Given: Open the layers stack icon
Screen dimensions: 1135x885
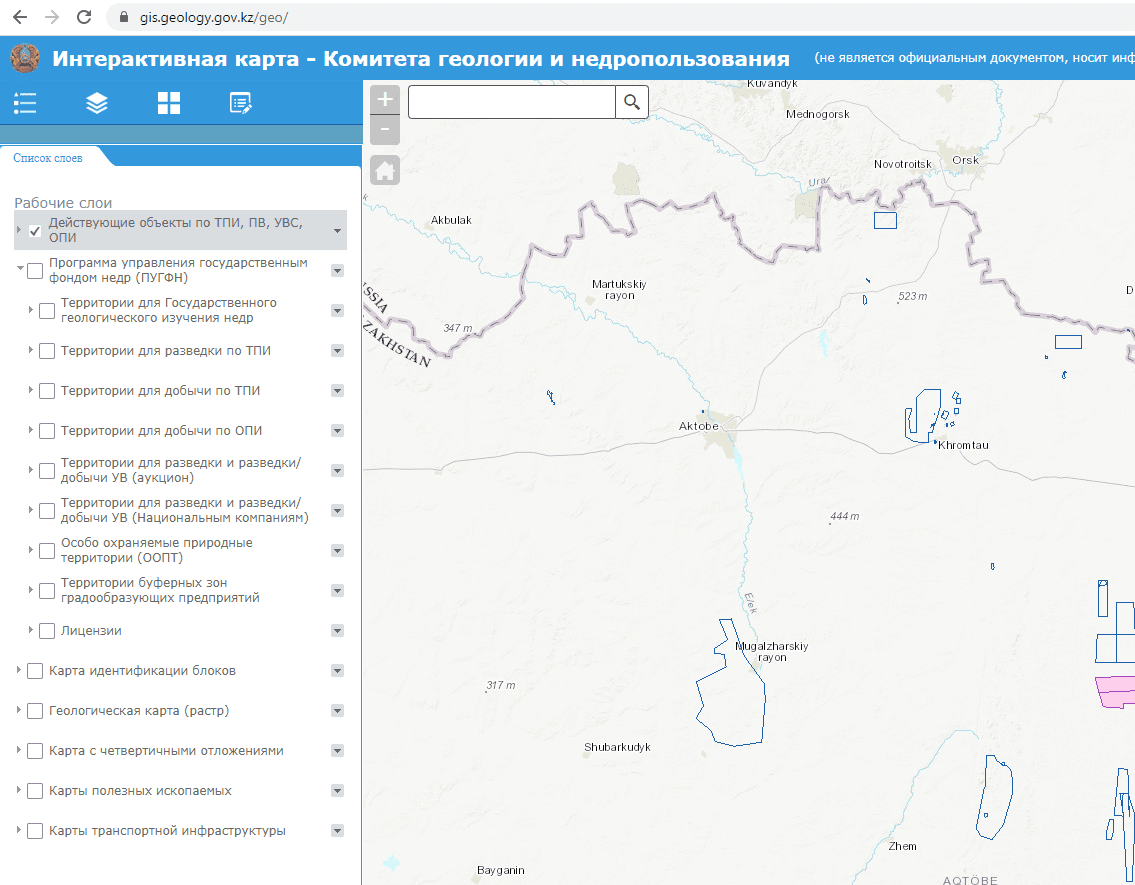Looking at the screenshot, I should (x=97, y=103).
